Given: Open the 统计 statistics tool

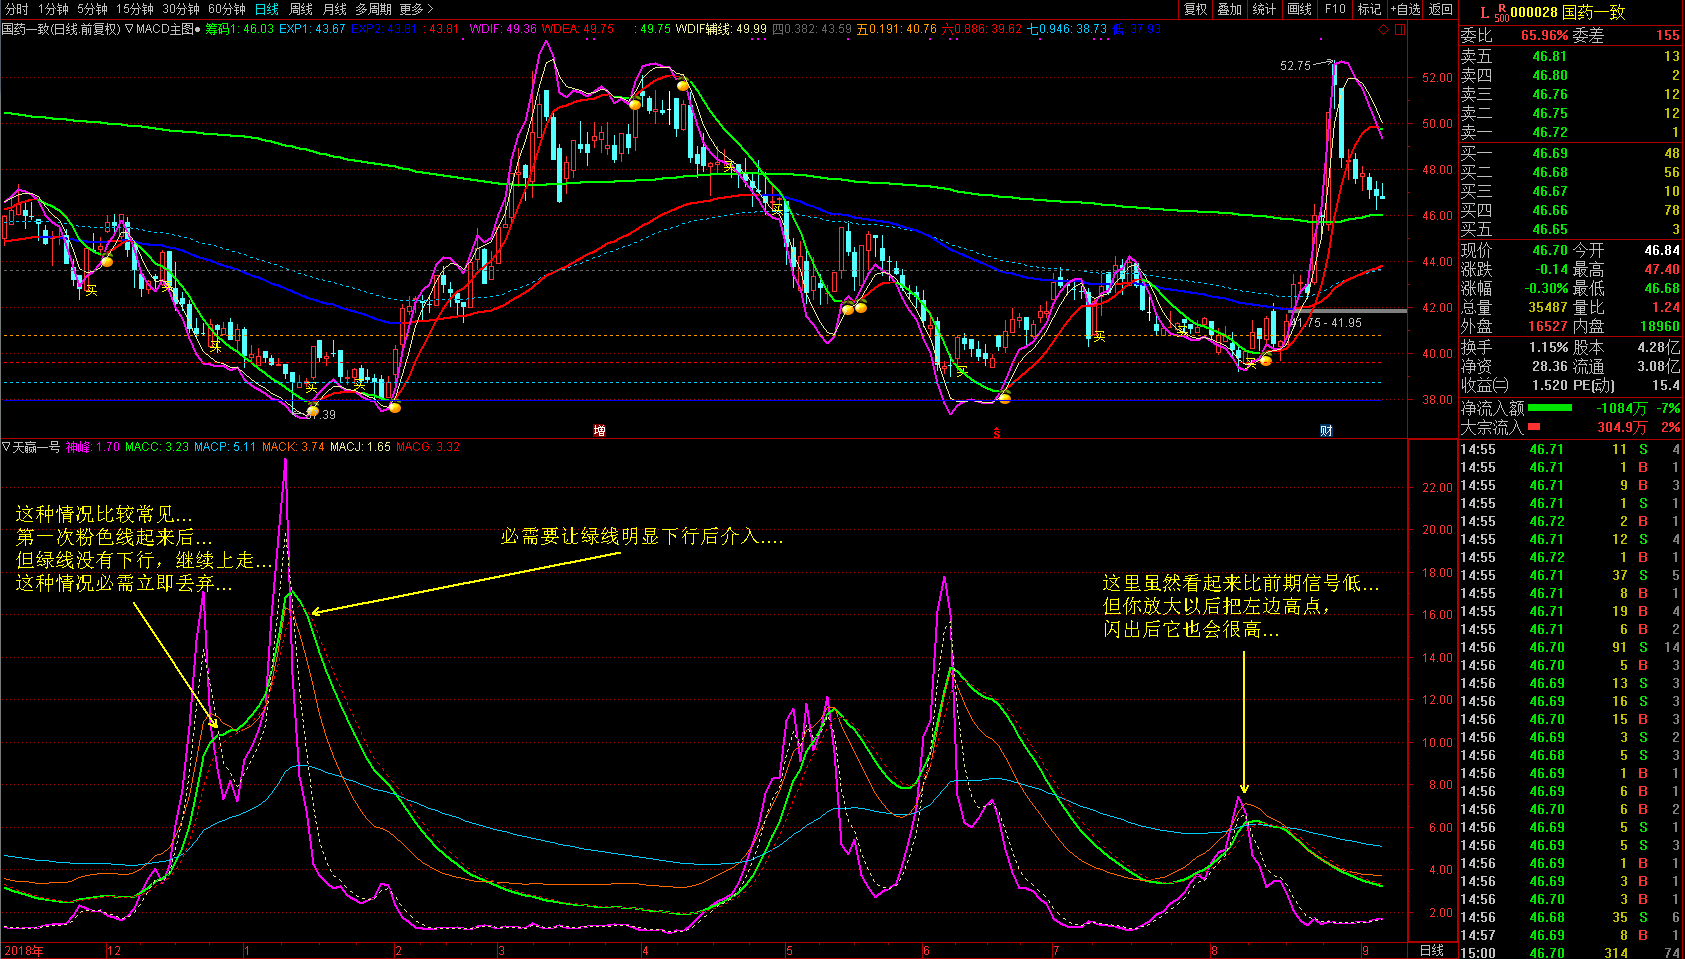Looking at the screenshot, I should tap(1264, 9).
